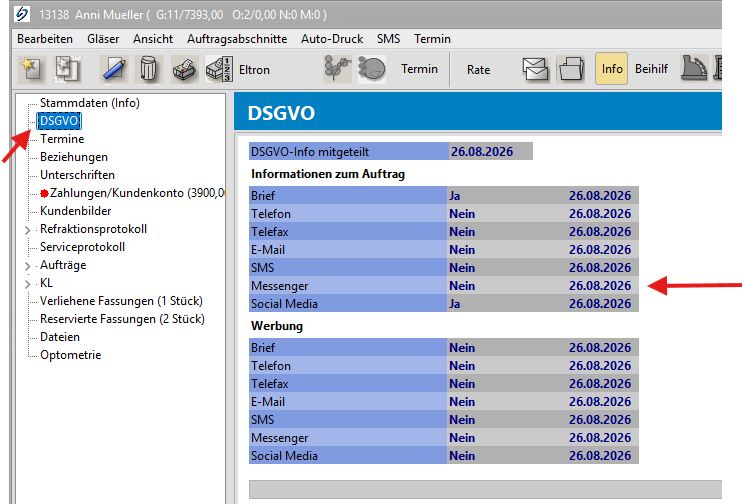The height and width of the screenshot is (504, 742).
Task: Click Brief 'Nein' under Werbung
Action: click(x=462, y=347)
